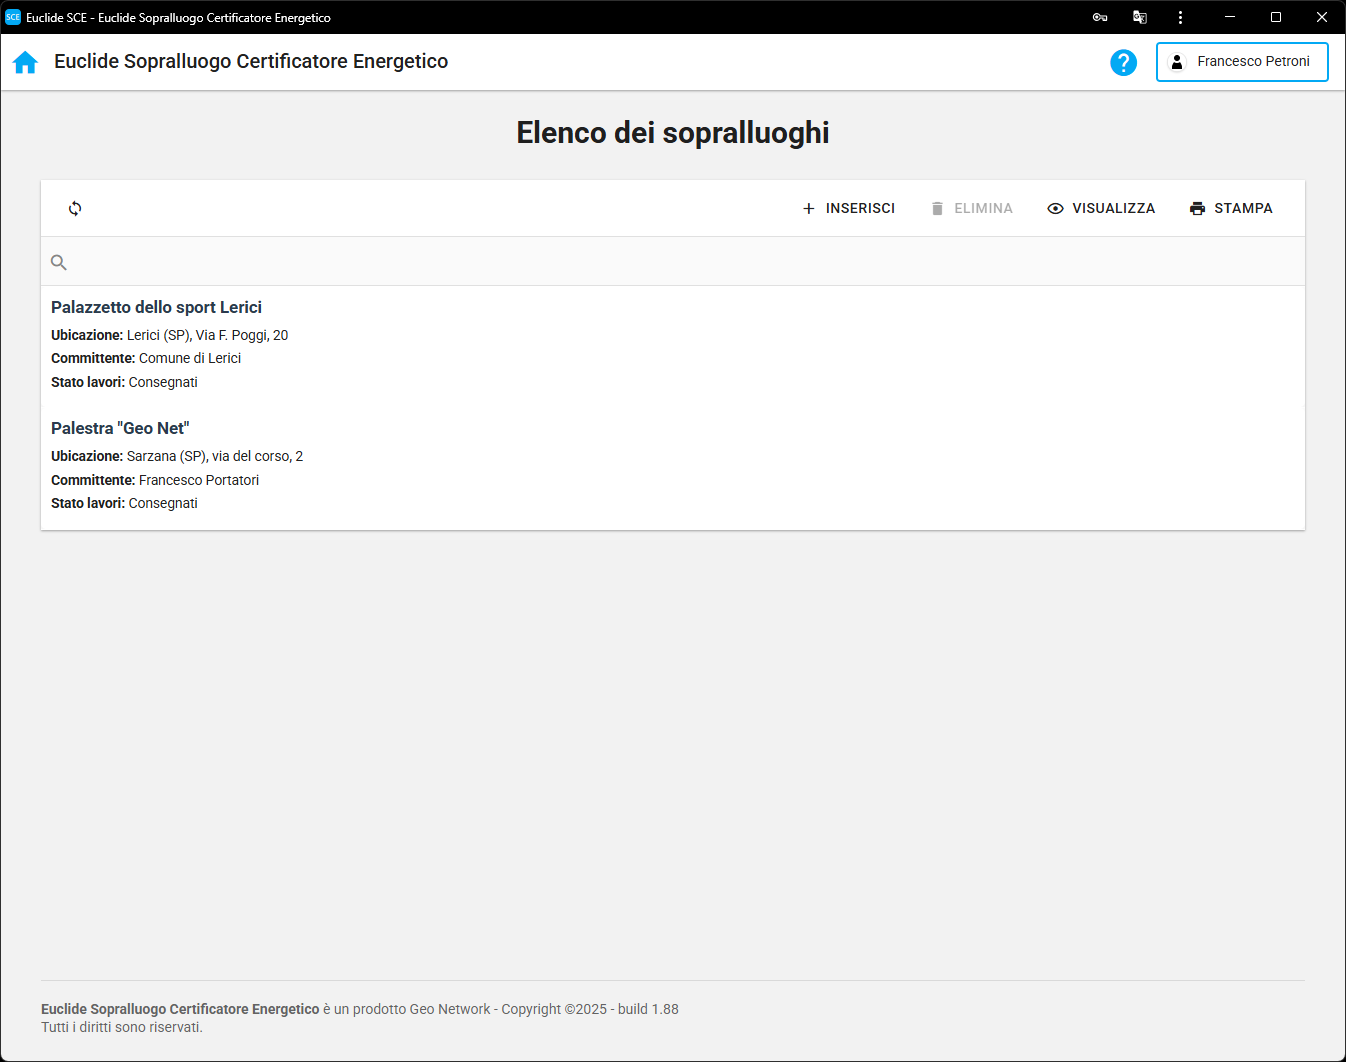Click the VISUALIZZA button
Screen dimensions: 1346x1062
coord(1101,208)
